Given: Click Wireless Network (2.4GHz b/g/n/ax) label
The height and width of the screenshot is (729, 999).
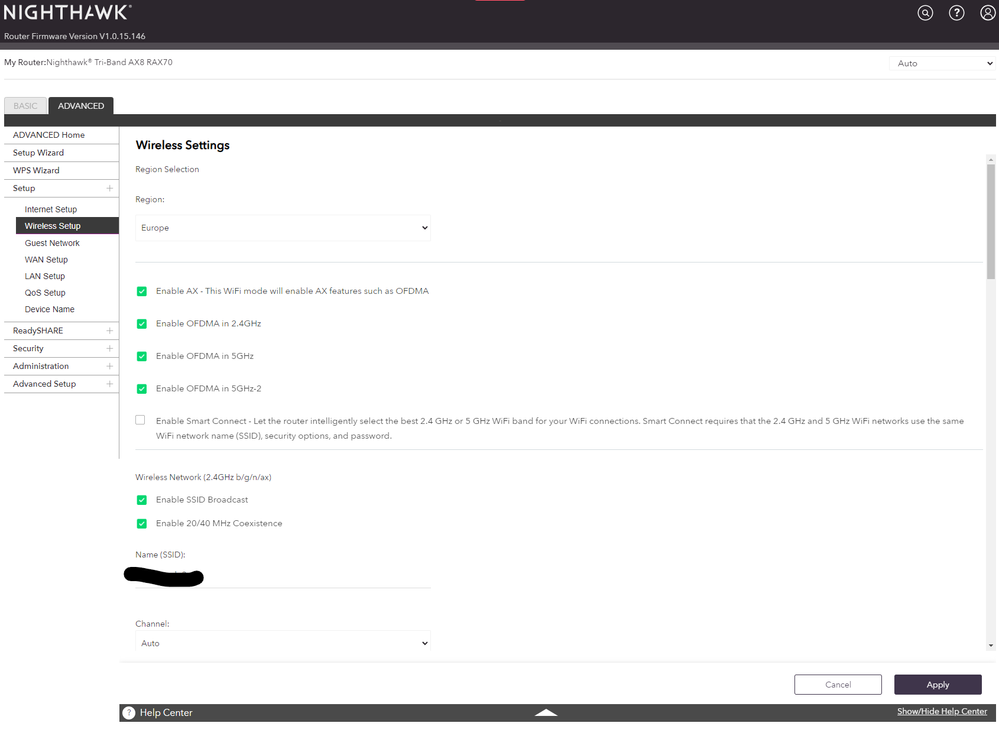Looking at the screenshot, I should pyautogui.click(x=203, y=477).
